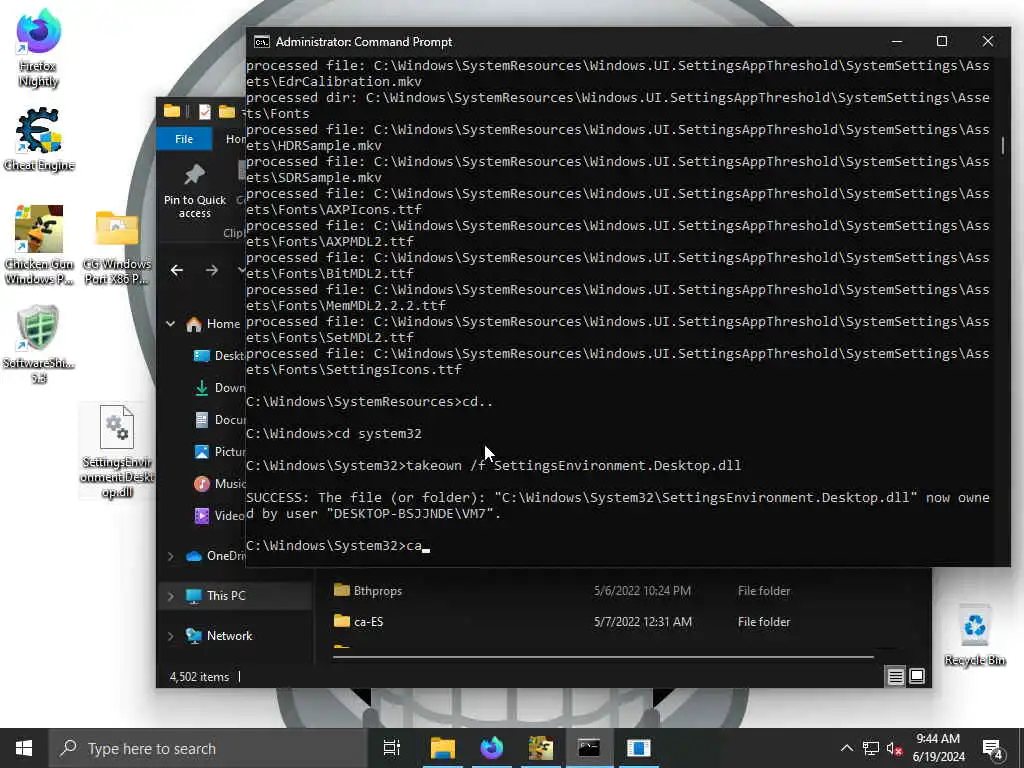Select Downloads in the navigation pane
This screenshot has width=1024, height=768.
219,388
